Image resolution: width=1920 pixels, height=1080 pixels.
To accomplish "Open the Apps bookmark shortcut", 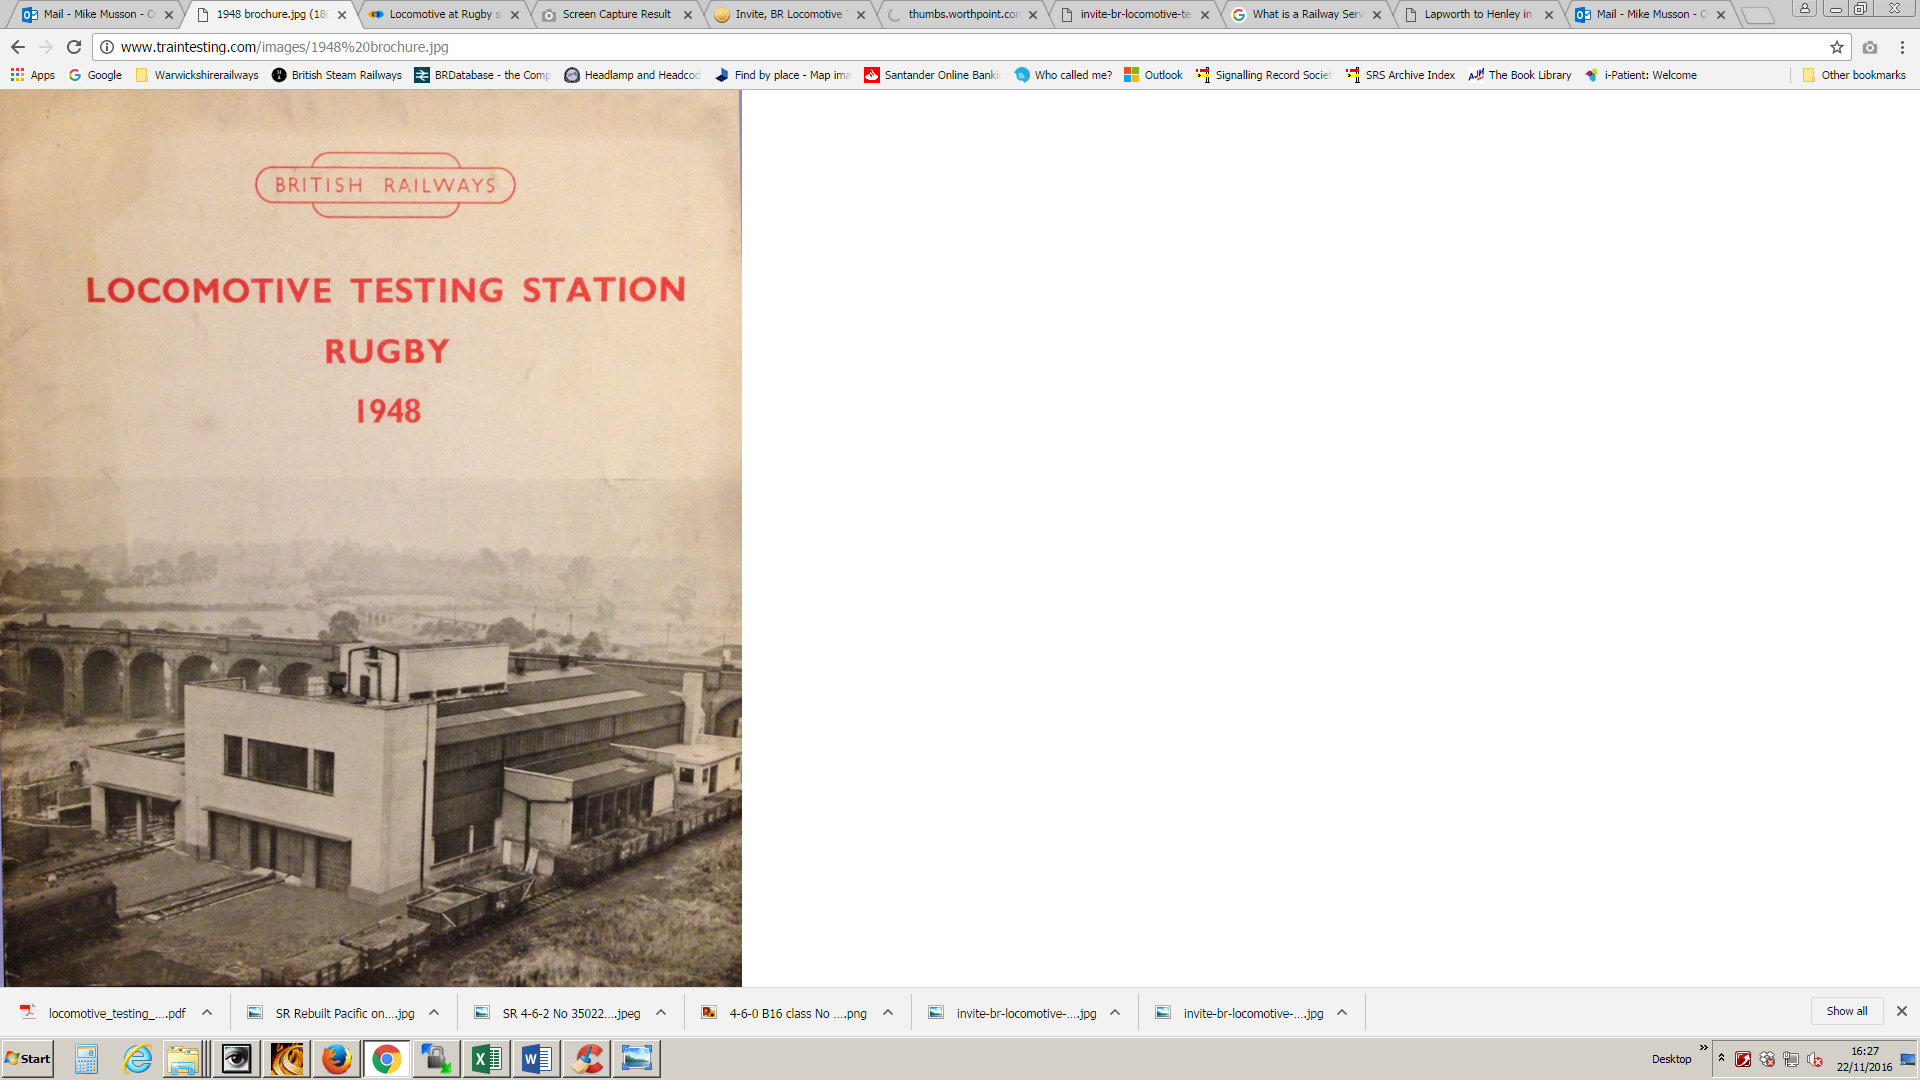I will click(x=33, y=75).
